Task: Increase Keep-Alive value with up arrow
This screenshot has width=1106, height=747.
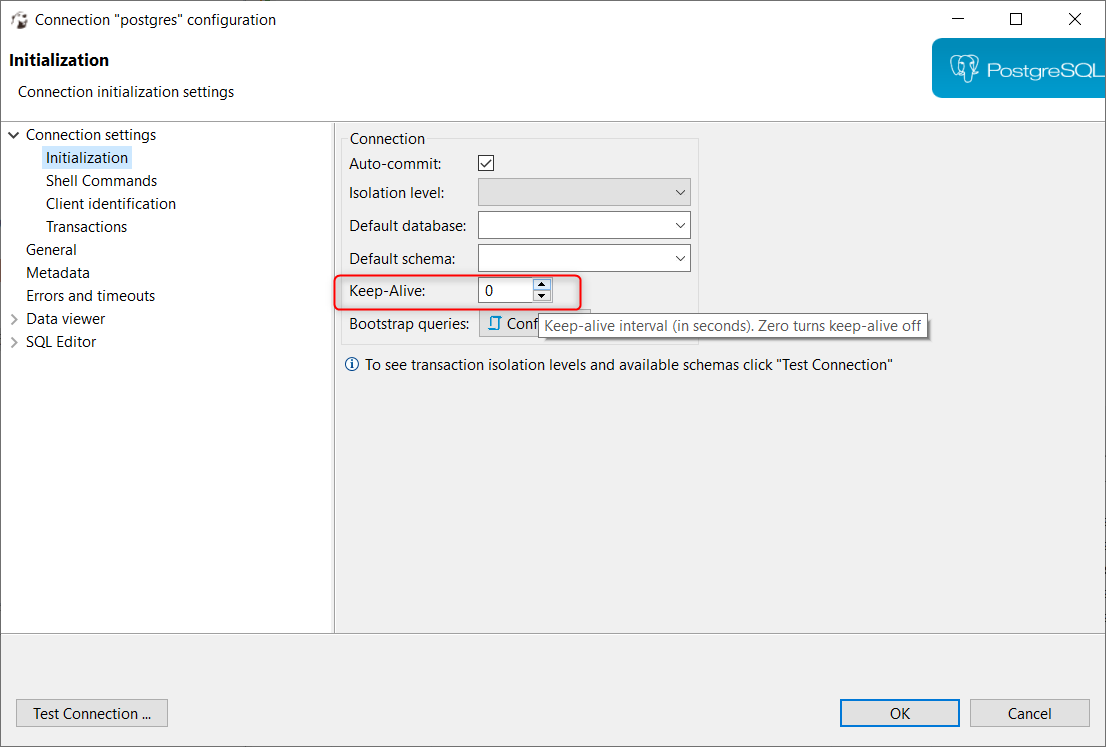Action: tap(542, 285)
